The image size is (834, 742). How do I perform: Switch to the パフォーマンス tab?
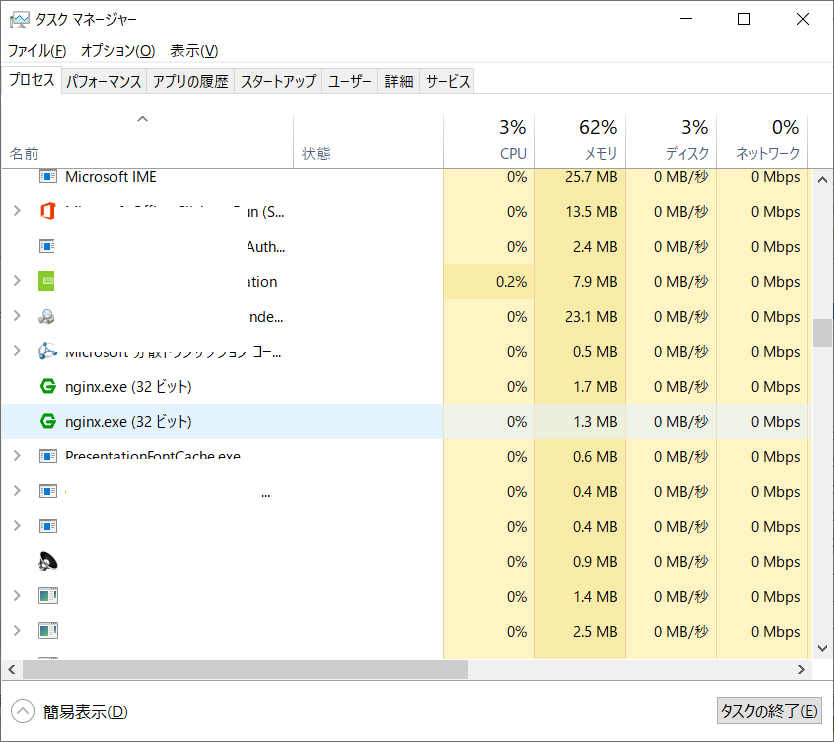104,81
